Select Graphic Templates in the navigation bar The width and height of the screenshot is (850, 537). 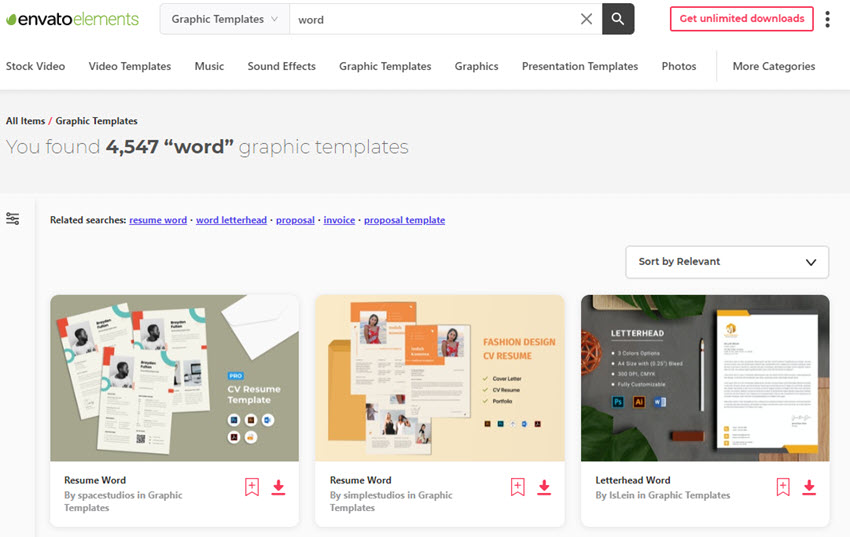tap(385, 66)
